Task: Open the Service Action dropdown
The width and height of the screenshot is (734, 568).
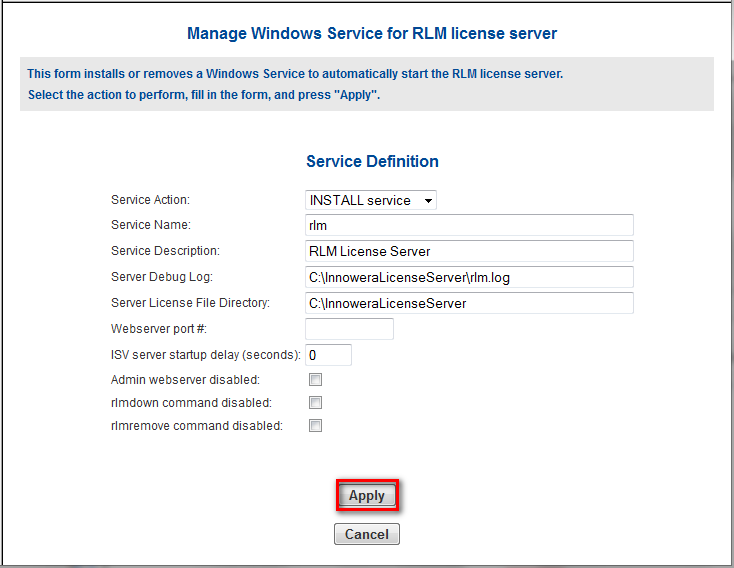Action: click(370, 200)
